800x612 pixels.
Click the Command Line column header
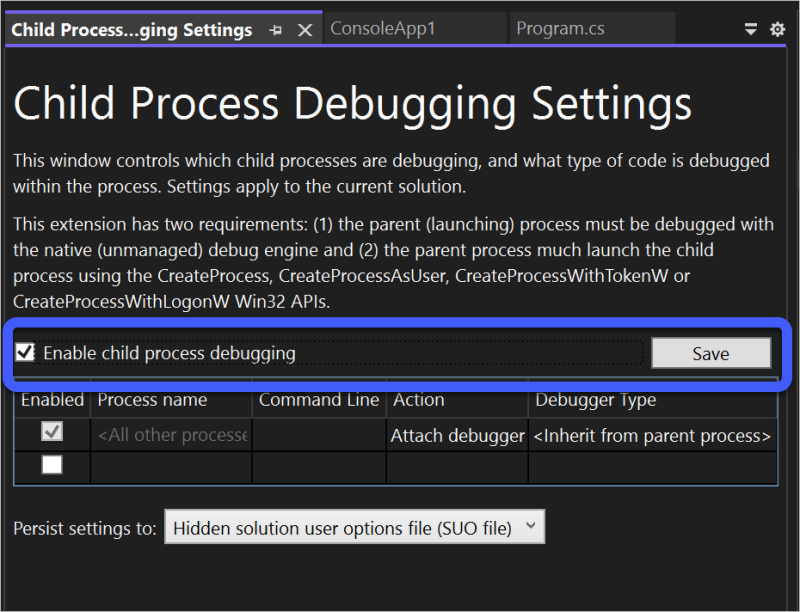click(319, 400)
